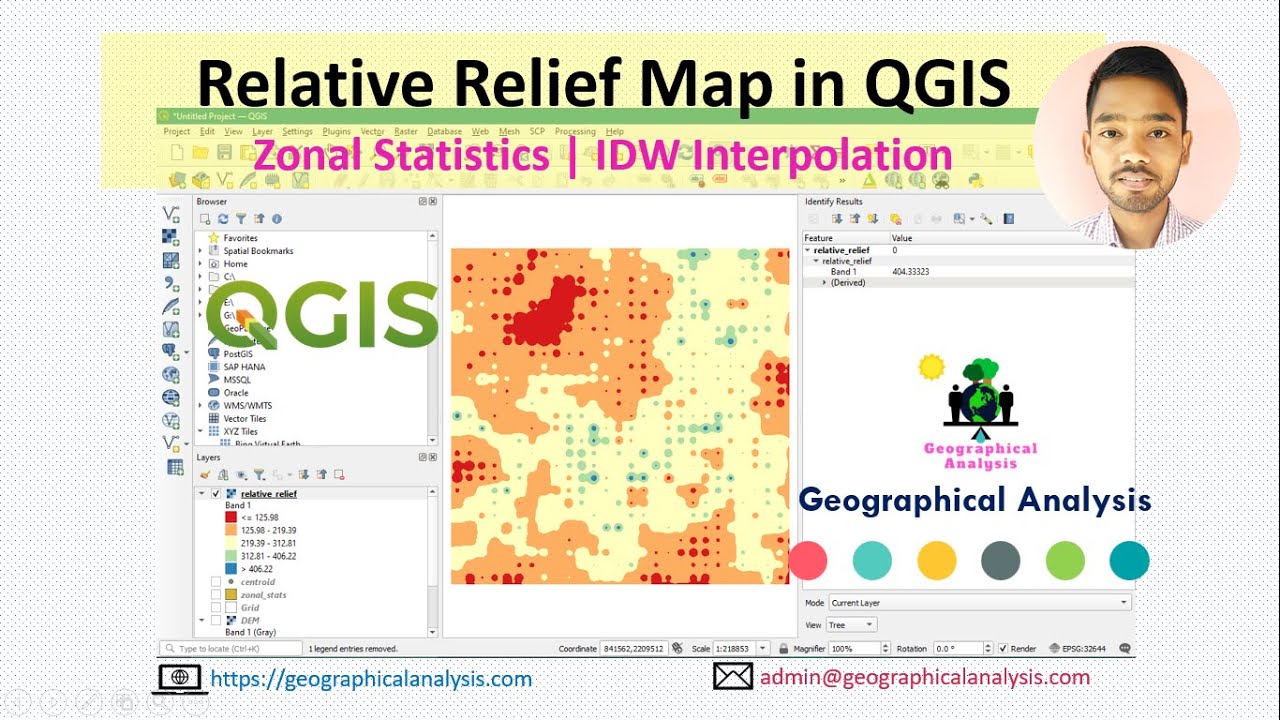
Task: Open Mode dropdown showing Current Layer
Action: click(x=979, y=603)
